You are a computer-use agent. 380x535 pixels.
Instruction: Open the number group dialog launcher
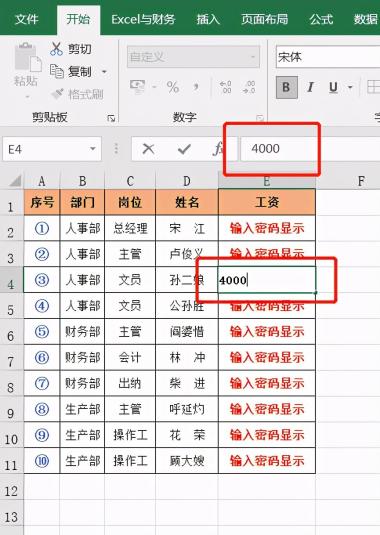tap(260, 118)
